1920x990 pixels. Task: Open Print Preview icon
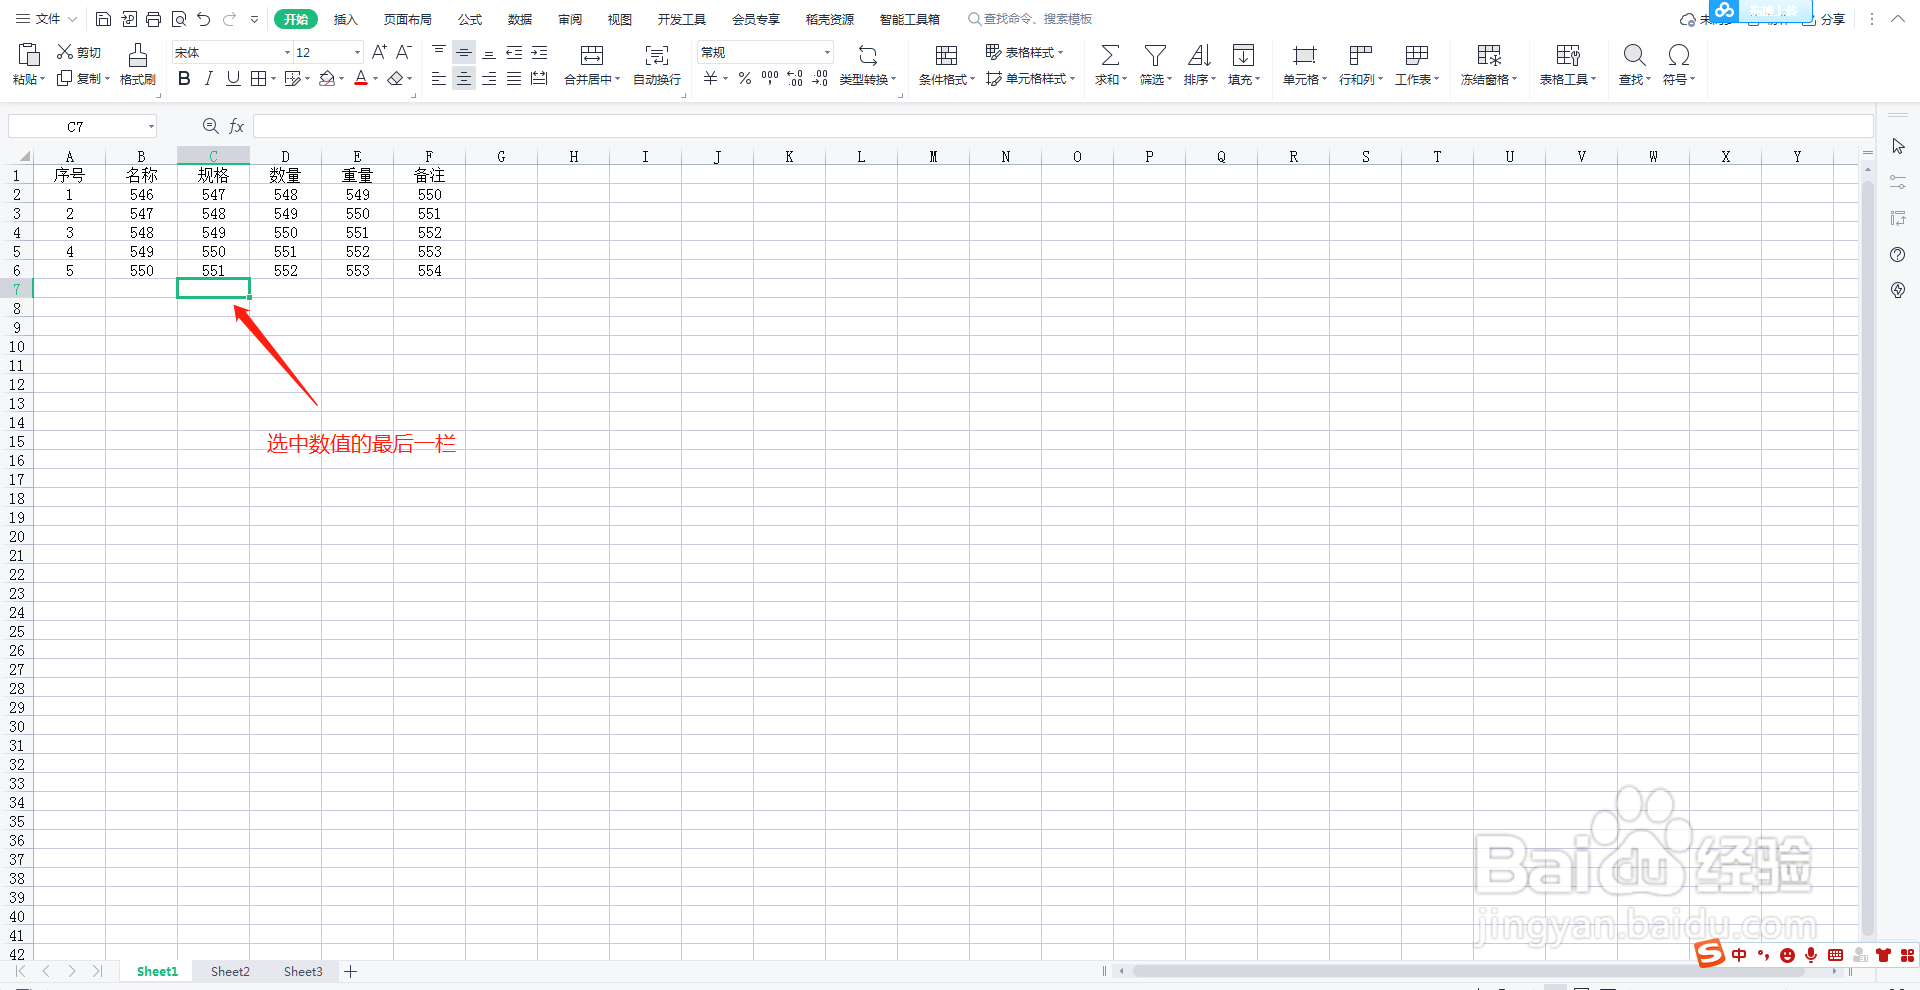(x=179, y=19)
